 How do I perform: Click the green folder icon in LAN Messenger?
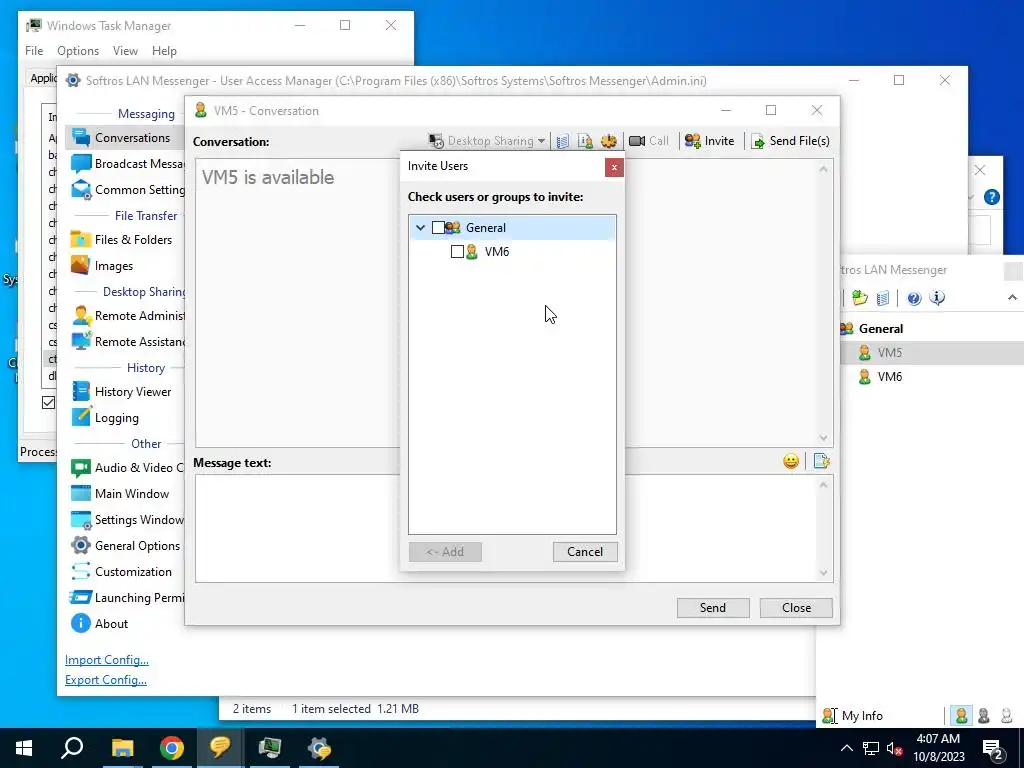click(x=860, y=298)
